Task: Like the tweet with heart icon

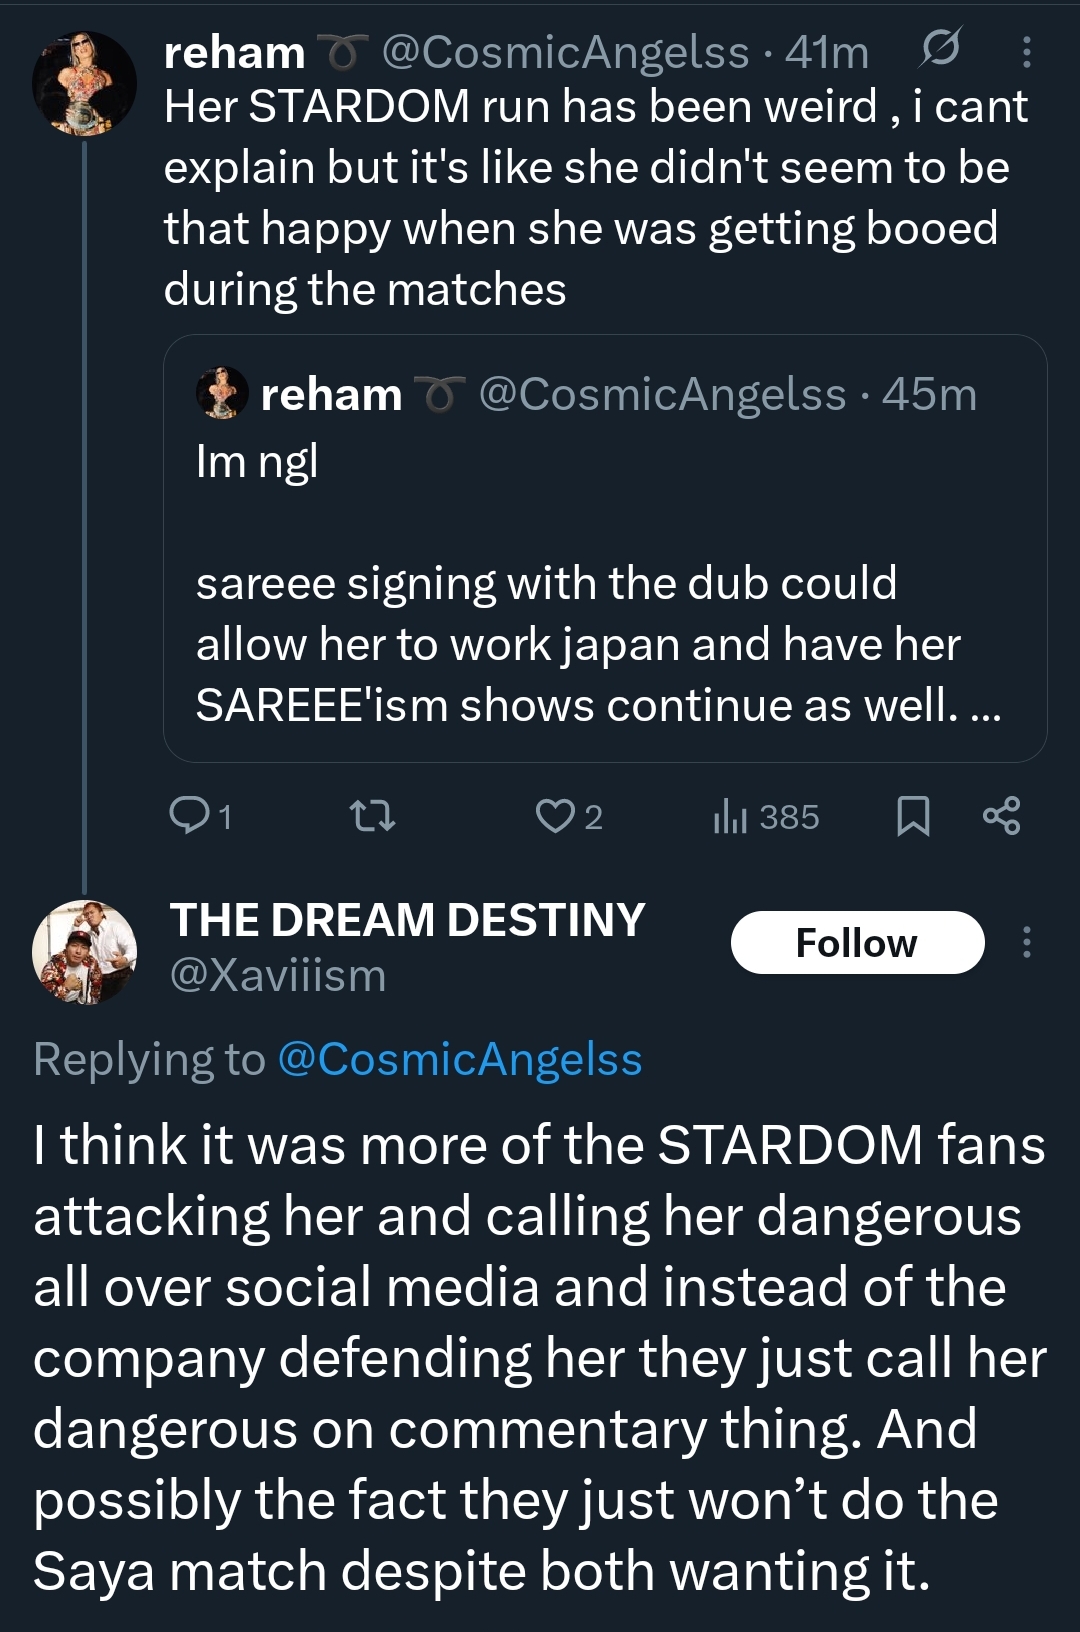Action: pyautogui.click(x=554, y=816)
